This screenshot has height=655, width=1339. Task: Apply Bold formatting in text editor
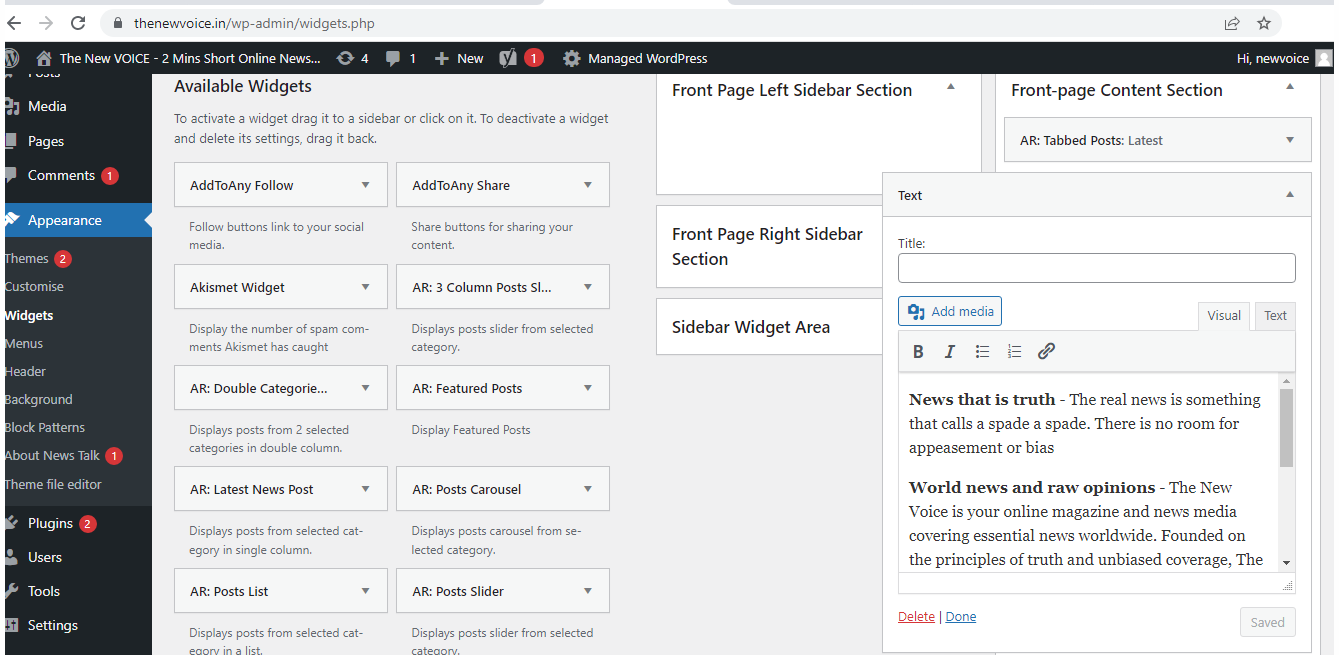918,351
